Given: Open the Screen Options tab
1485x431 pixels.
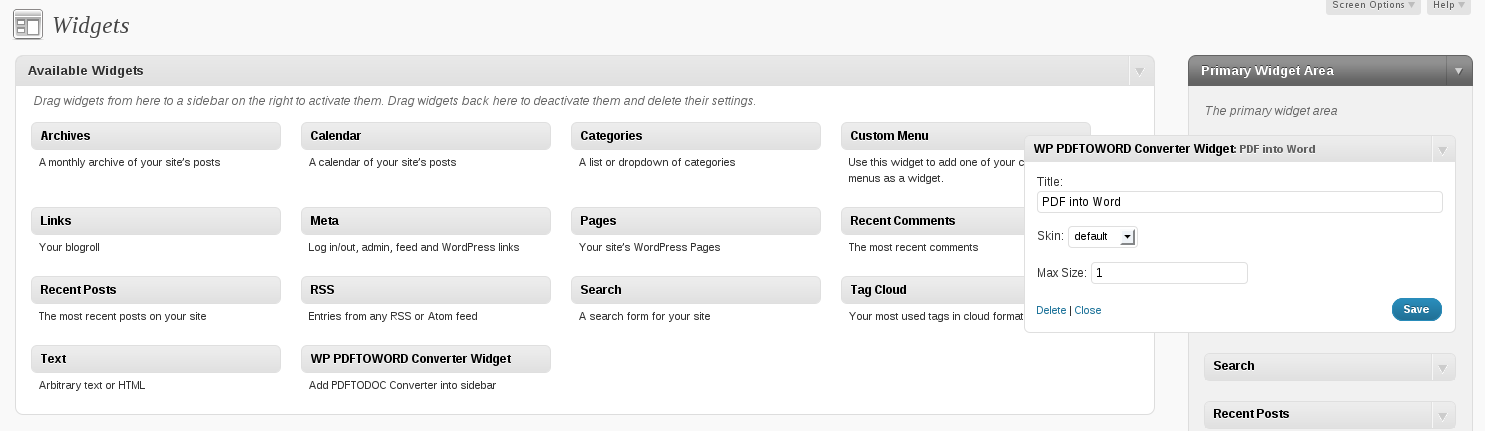Looking at the screenshot, I should coord(1373,6).
